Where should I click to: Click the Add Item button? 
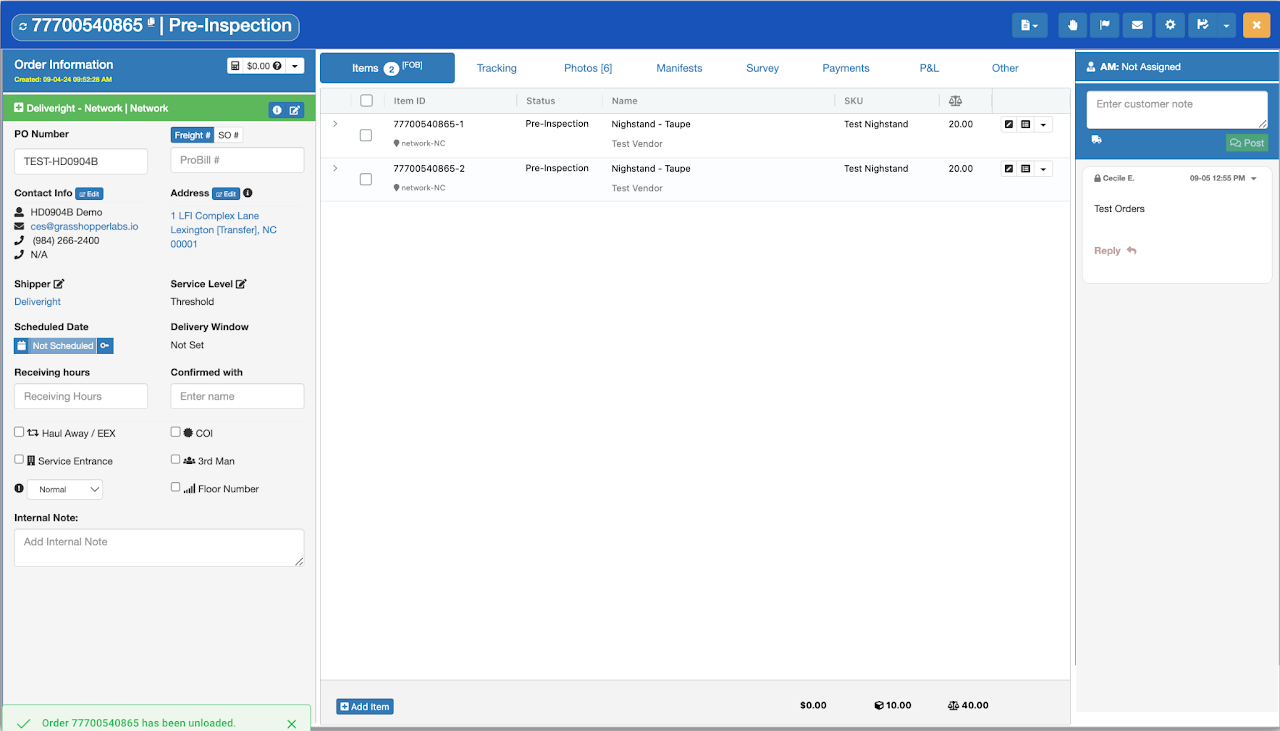[365, 706]
